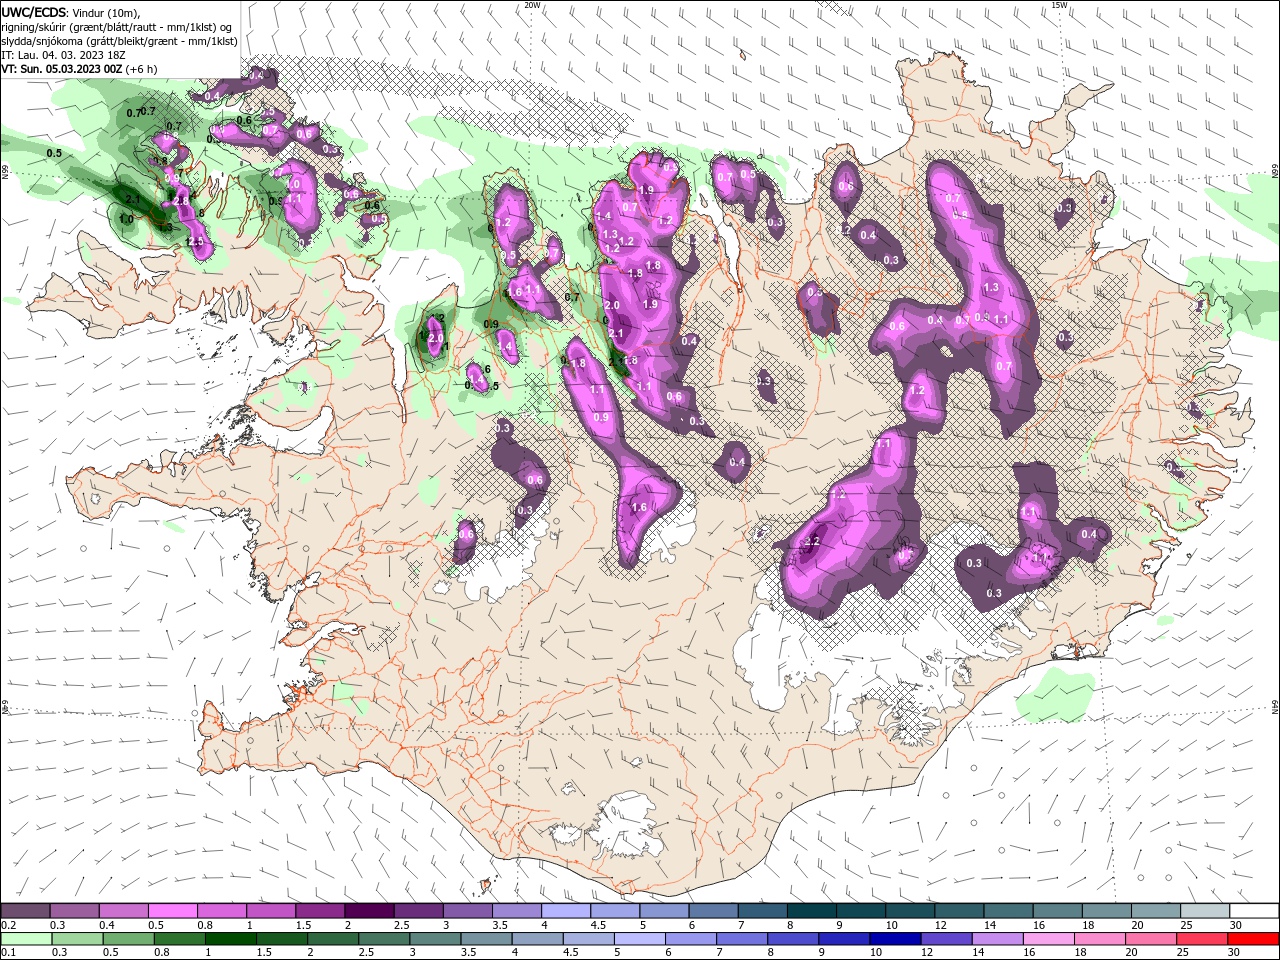Image resolution: width=1280 pixels, height=960 pixels.
Task: Pick the 1.5 swatch in upper snow legend
Action: [x=320, y=910]
